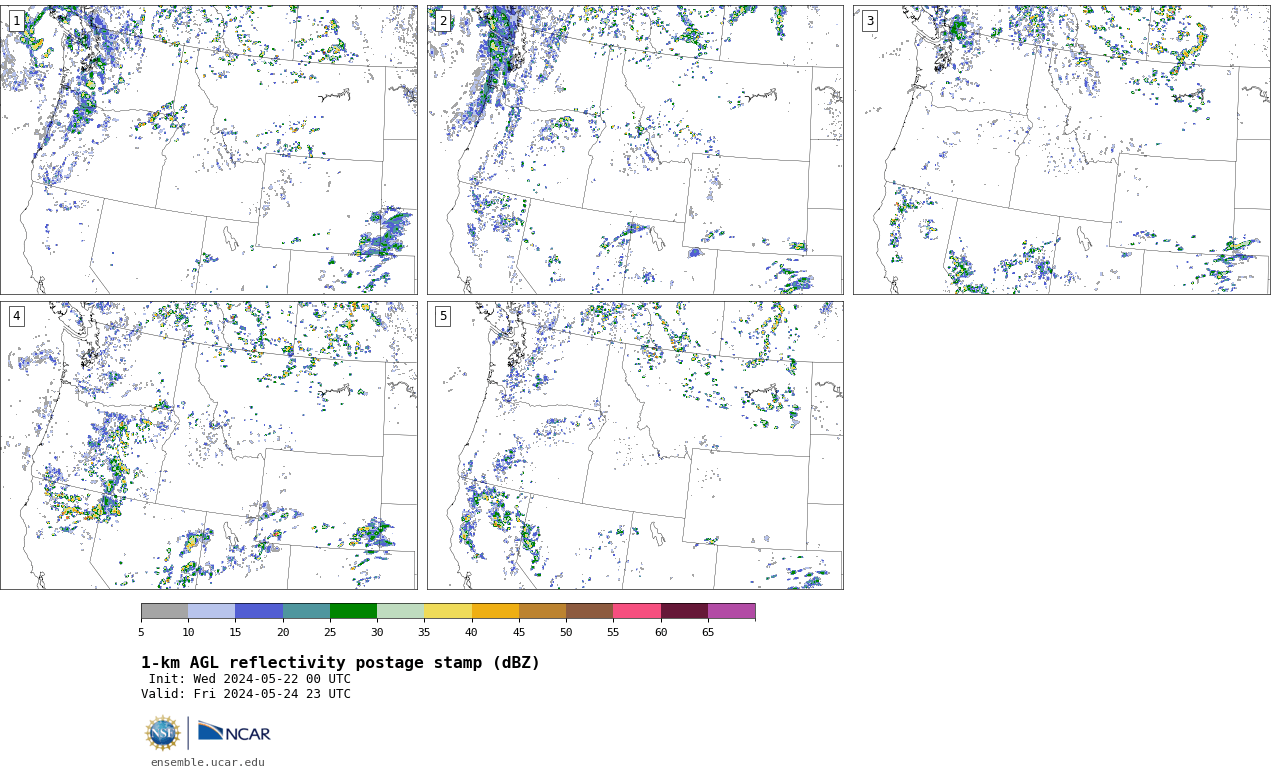Open ensemble member 5 reflectivity map
Image resolution: width=1280 pixels, height=773 pixels.
pyautogui.click(x=635, y=446)
